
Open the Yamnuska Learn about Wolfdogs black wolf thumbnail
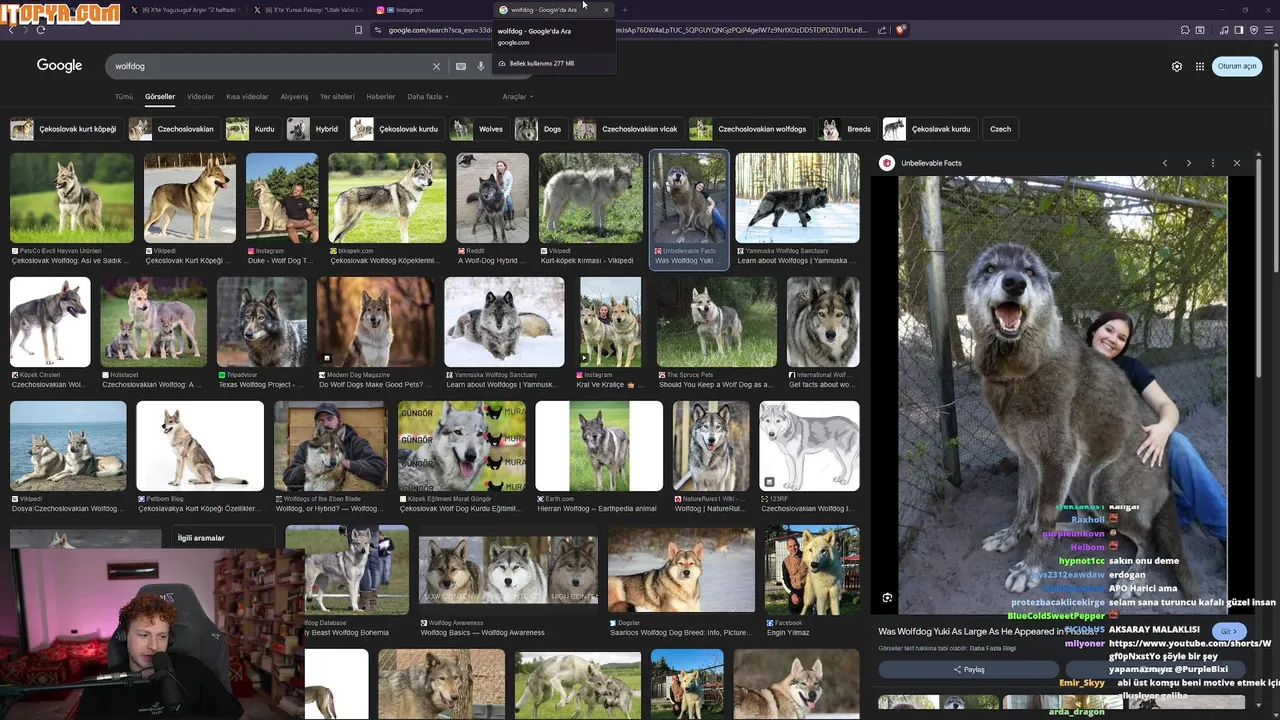(797, 198)
